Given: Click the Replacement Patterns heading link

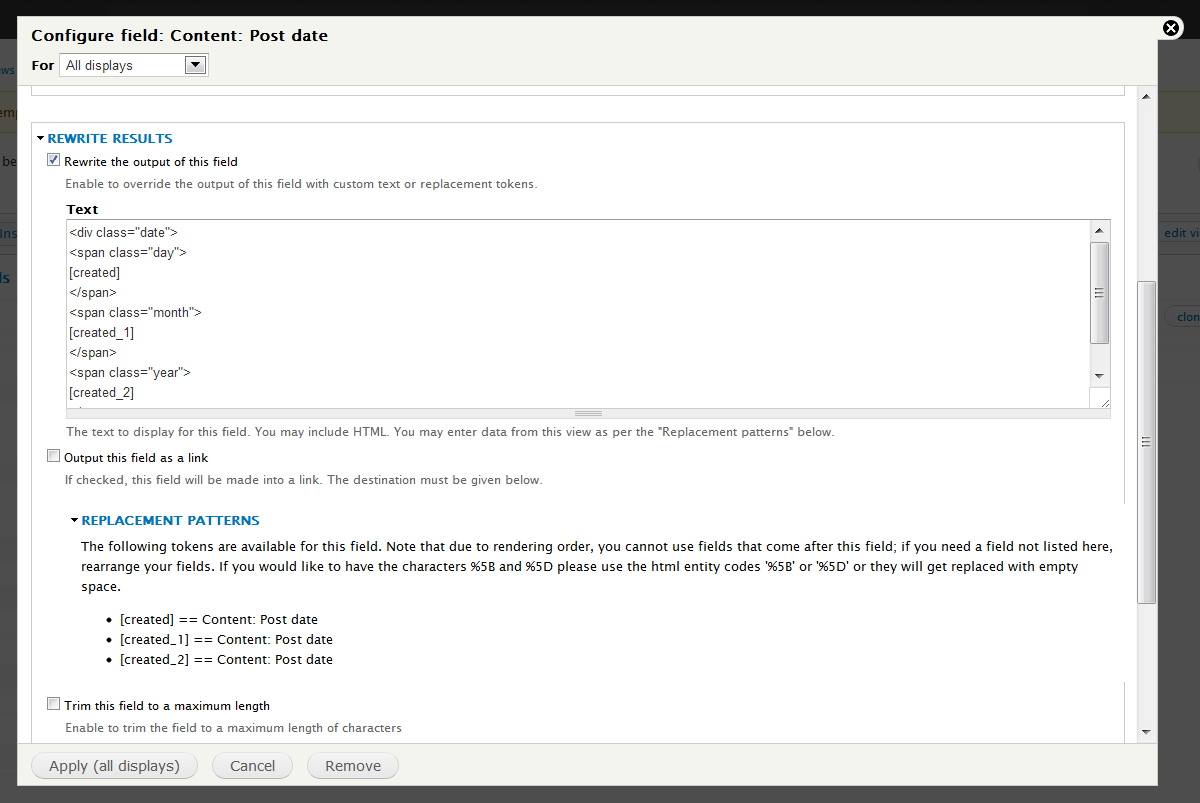Looking at the screenshot, I should (x=171, y=521).
